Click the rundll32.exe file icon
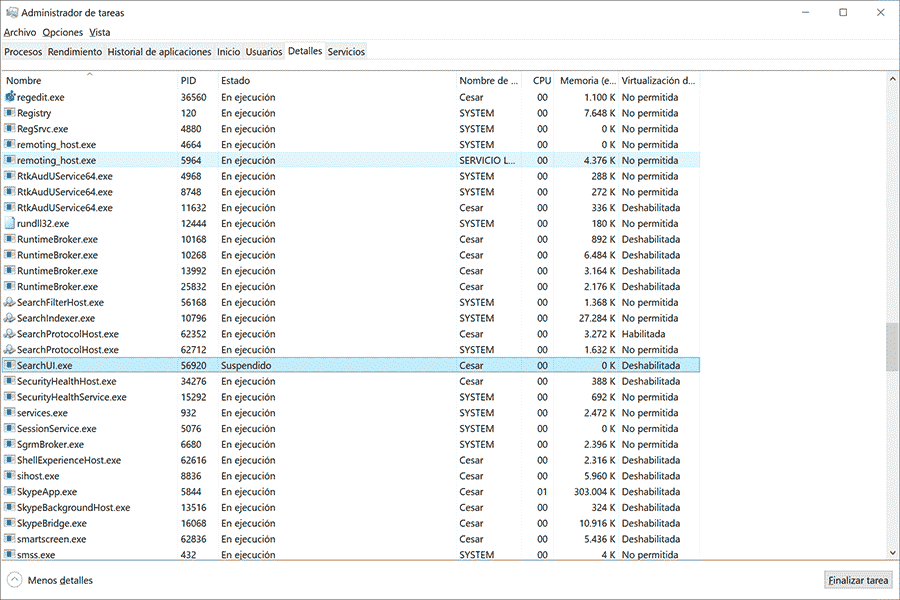The width and height of the screenshot is (900, 600). (10, 223)
